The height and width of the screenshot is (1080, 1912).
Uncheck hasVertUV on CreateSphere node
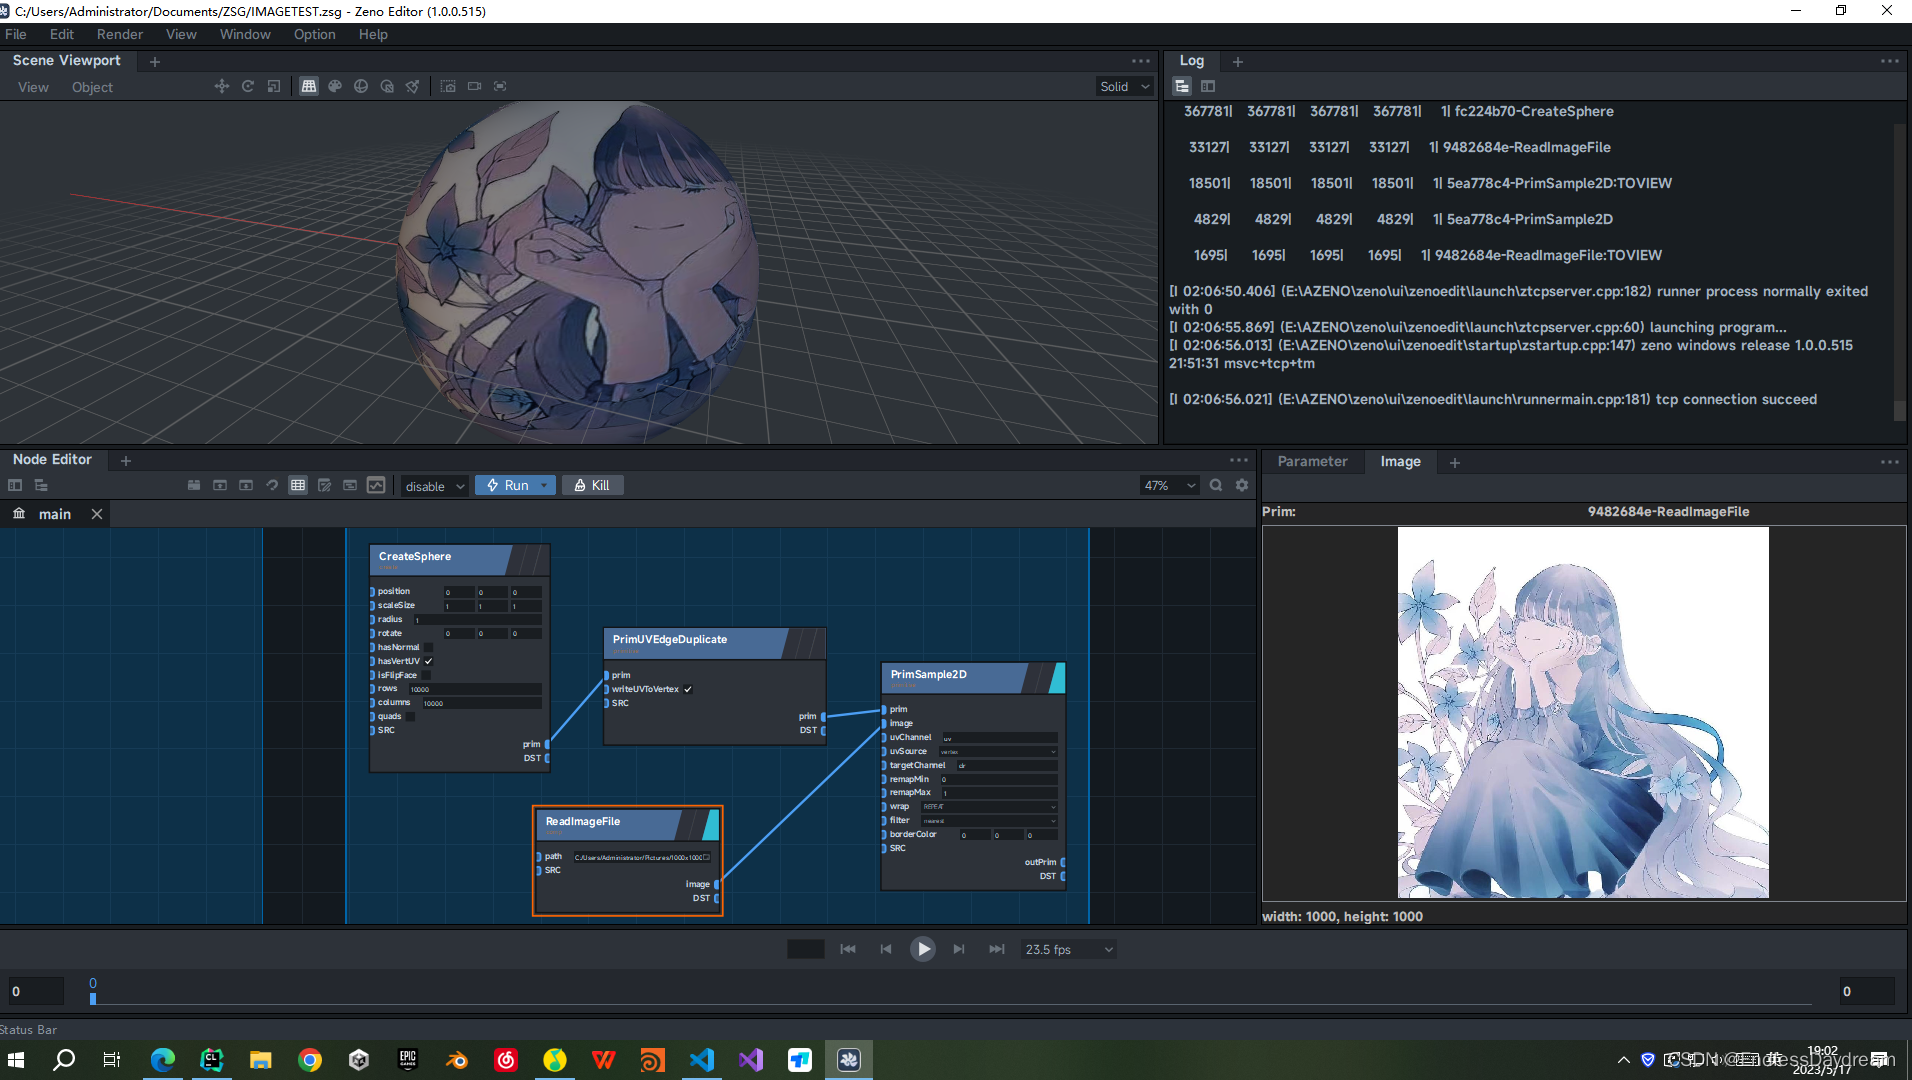(x=428, y=661)
